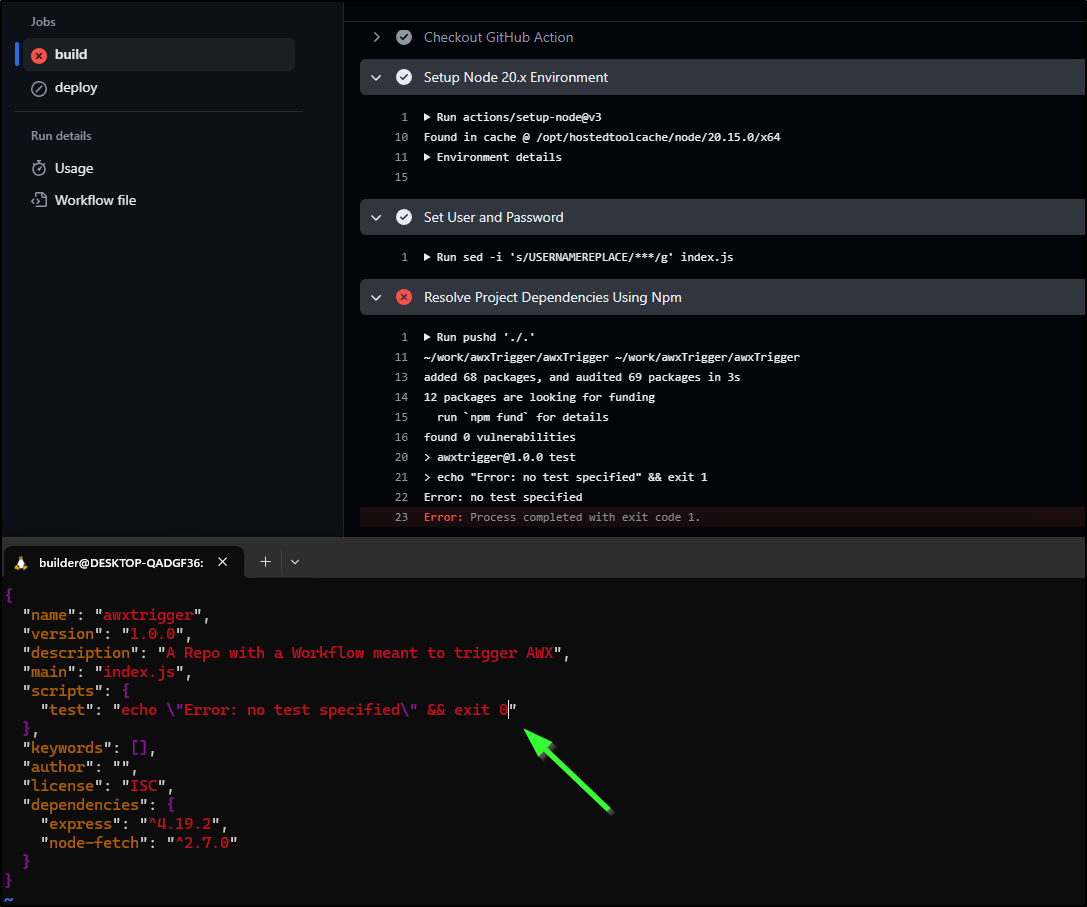Image resolution: width=1087 pixels, height=907 pixels.
Task: Click the 'found 0 vulnerabilities' log line
Action: coord(499,438)
